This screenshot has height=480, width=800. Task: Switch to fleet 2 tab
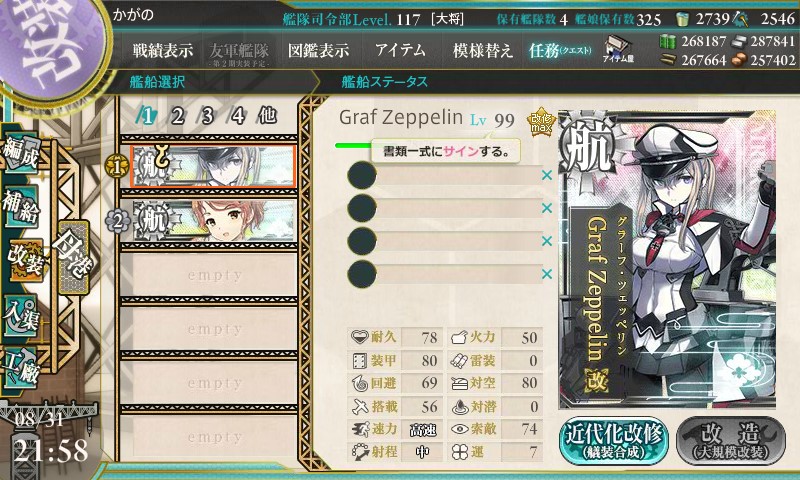177,116
